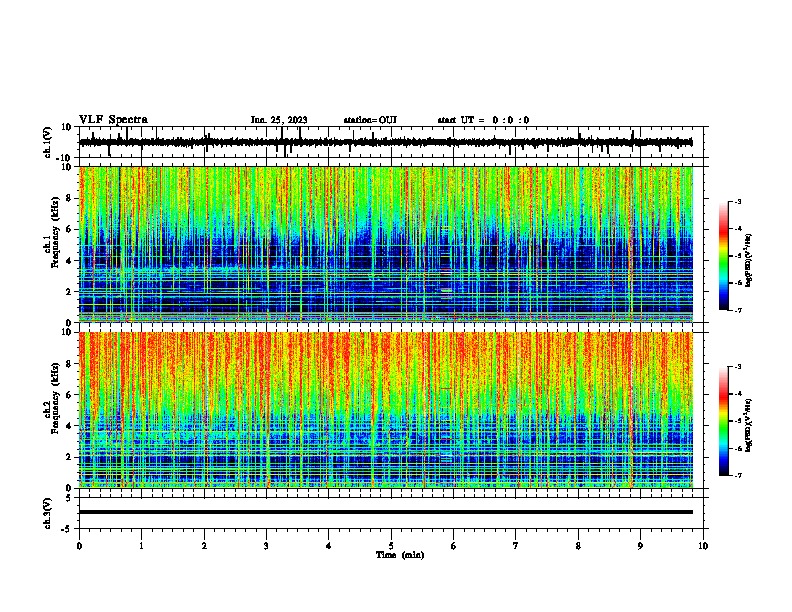The height and width of the screenshot is (612, 792).
Task: Click the "Time (min)" axis title
Action: tap(400, 555)
